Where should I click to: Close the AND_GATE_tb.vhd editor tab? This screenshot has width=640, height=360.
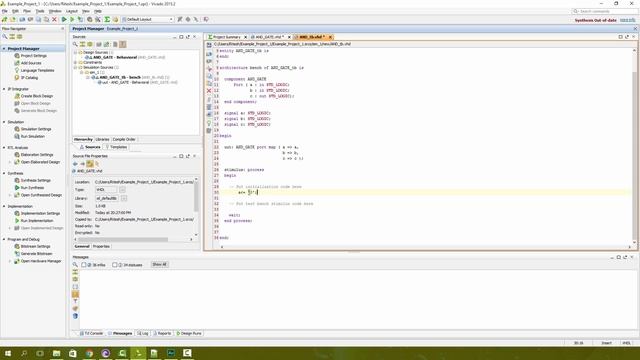click(x=330, y=37)
